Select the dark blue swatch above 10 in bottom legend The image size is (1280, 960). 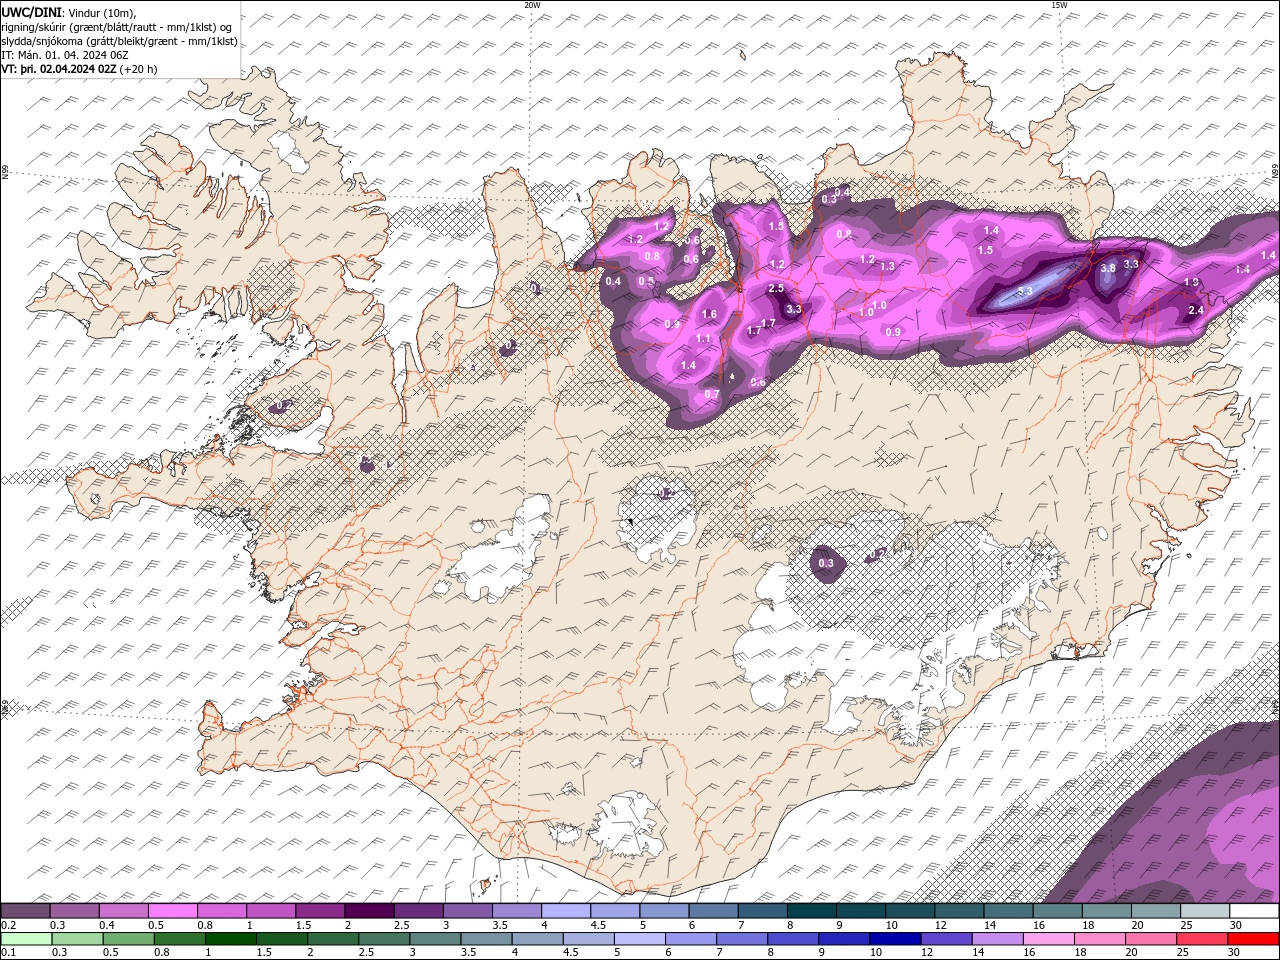[895, 939]
